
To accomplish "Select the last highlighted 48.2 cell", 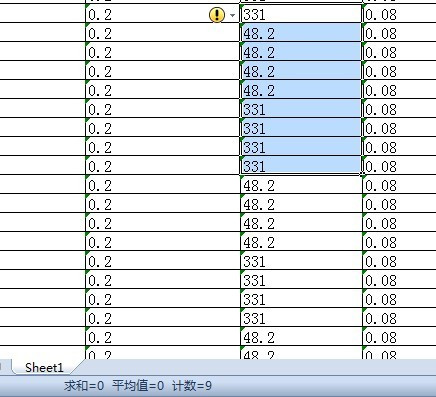I will 301,89.
